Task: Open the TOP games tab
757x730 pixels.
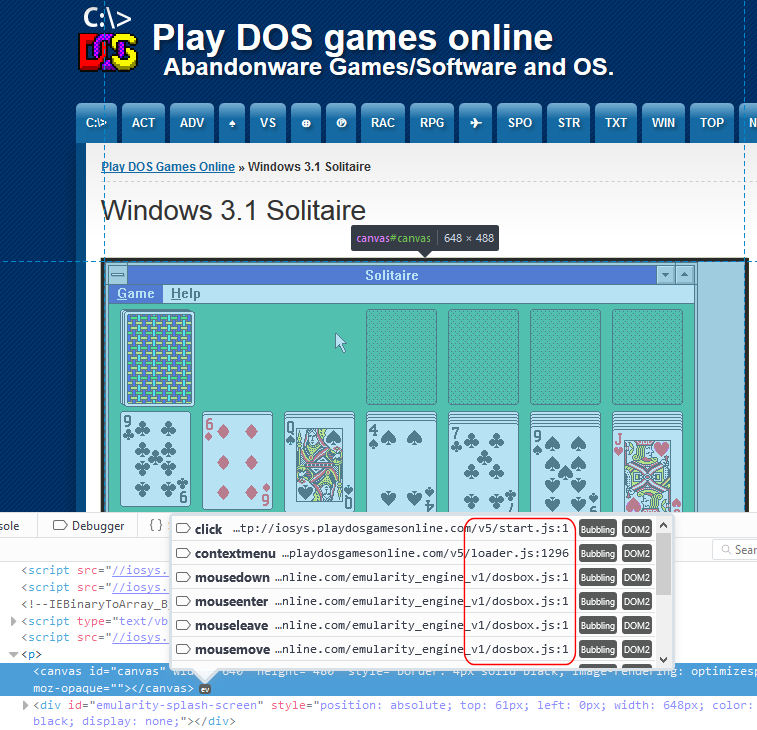Action: 712,123
